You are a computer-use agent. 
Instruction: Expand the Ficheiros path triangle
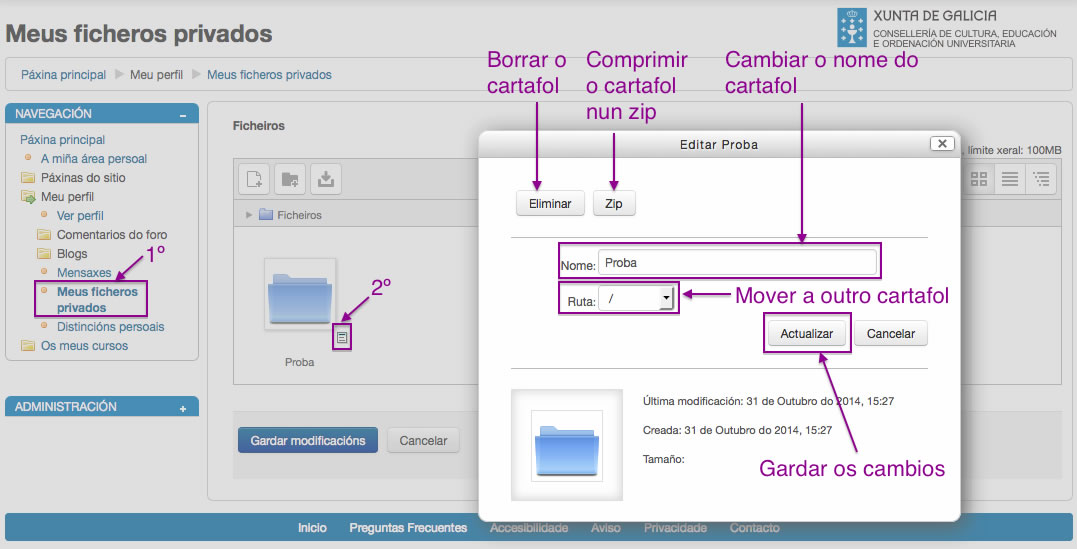click(x=249, y=215)
